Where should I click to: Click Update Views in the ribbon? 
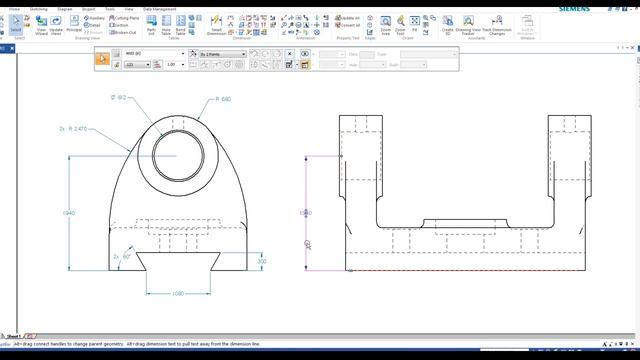tap(56, 25)
